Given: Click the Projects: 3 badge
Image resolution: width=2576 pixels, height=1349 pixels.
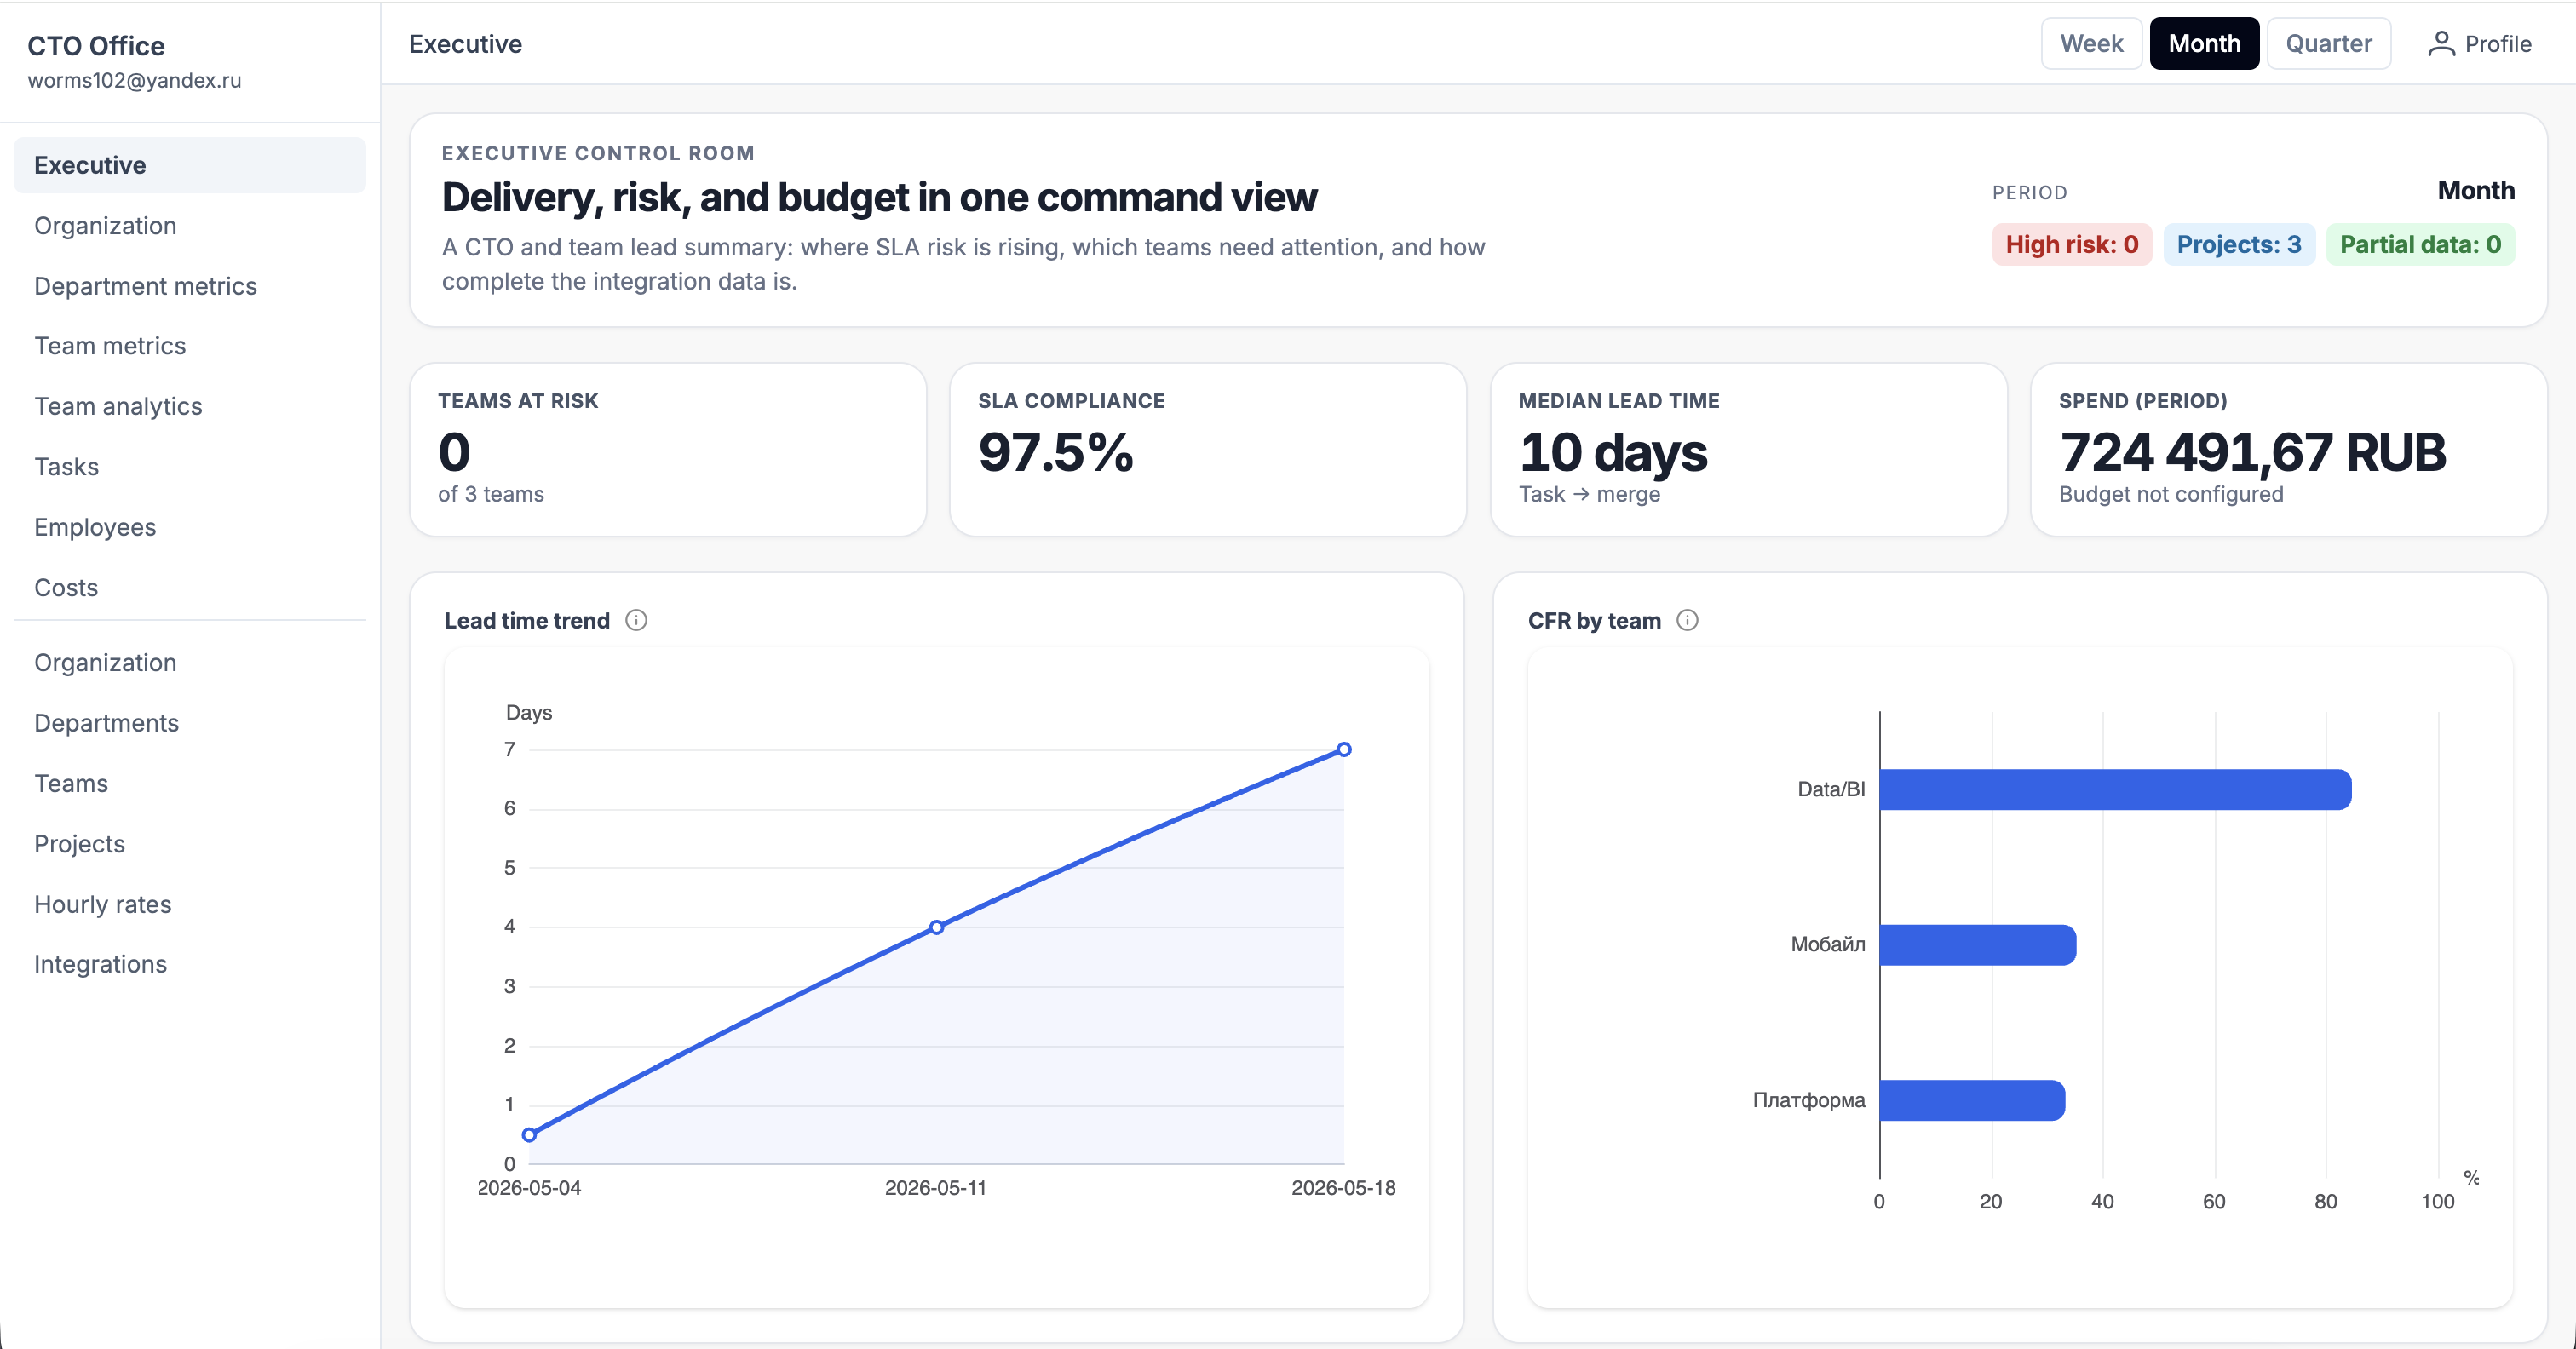Looking at the screenshot, I should pyautogui.click(x=2239, y=245).
